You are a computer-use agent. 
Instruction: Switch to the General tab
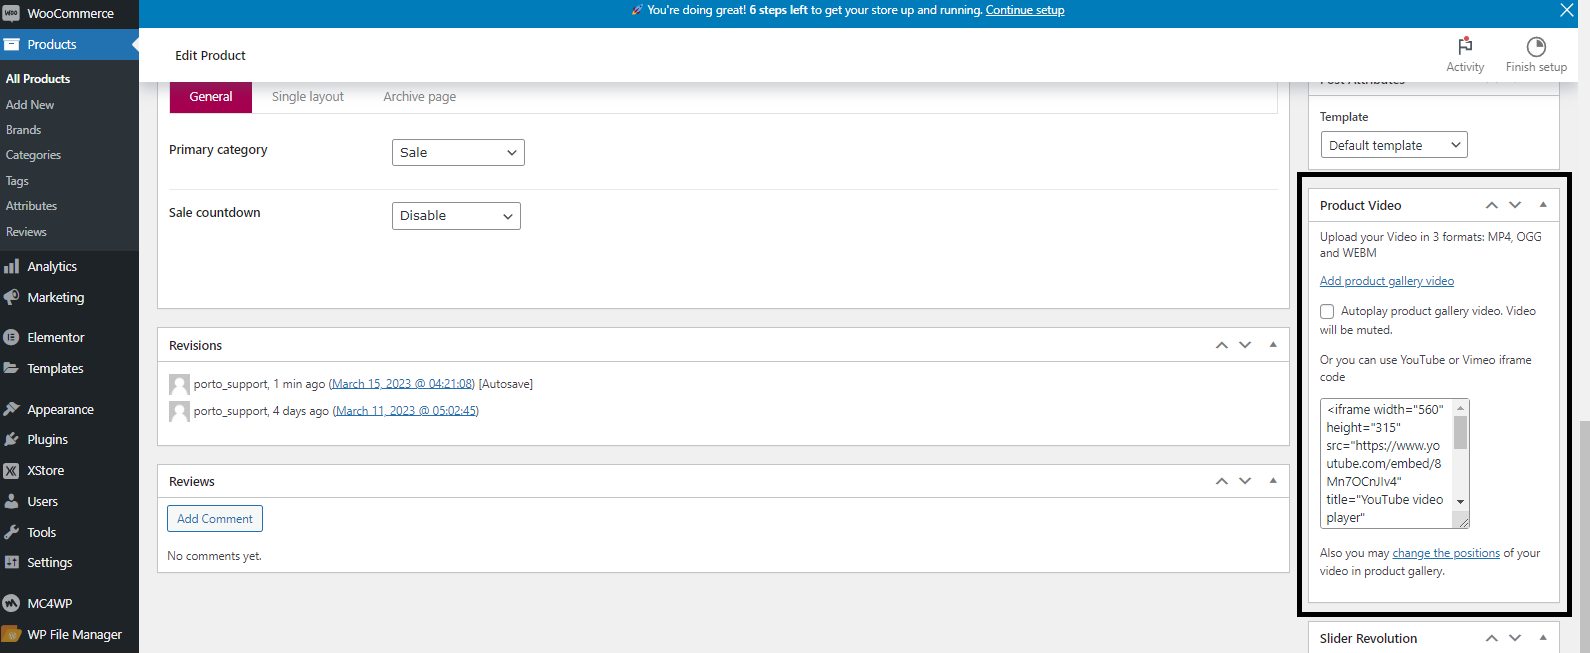211,97
